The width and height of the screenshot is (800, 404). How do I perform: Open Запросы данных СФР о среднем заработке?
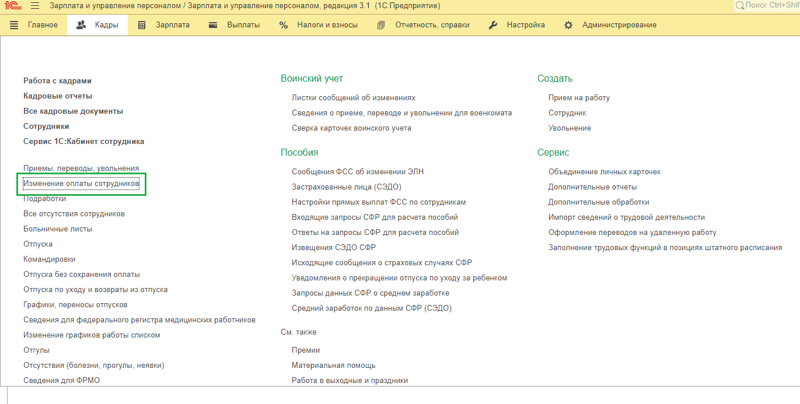[x=370, y=293]
